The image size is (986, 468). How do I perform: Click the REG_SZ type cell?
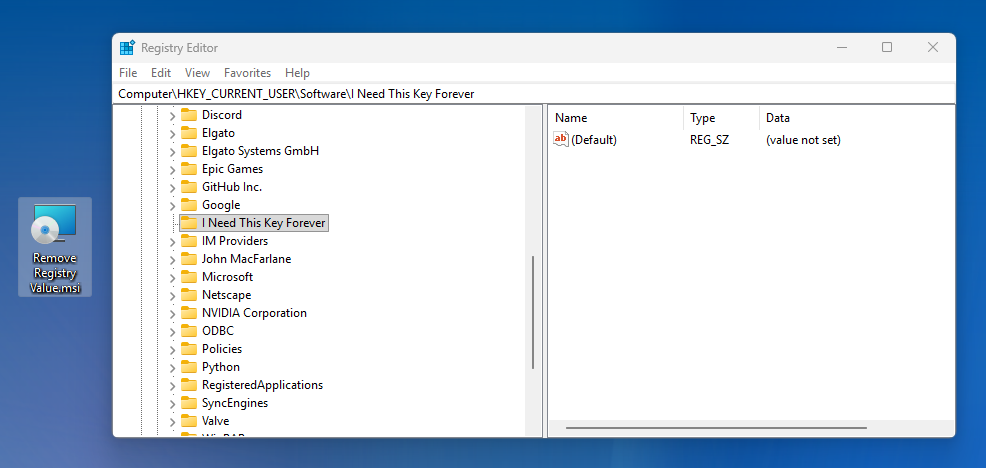711,140
